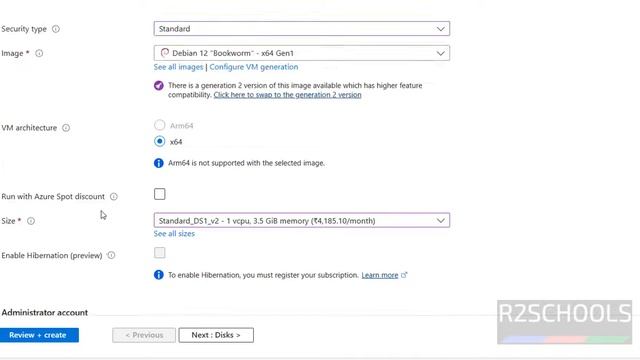Go to Next : Disks step
640x360 pixels.
[216, 335]
